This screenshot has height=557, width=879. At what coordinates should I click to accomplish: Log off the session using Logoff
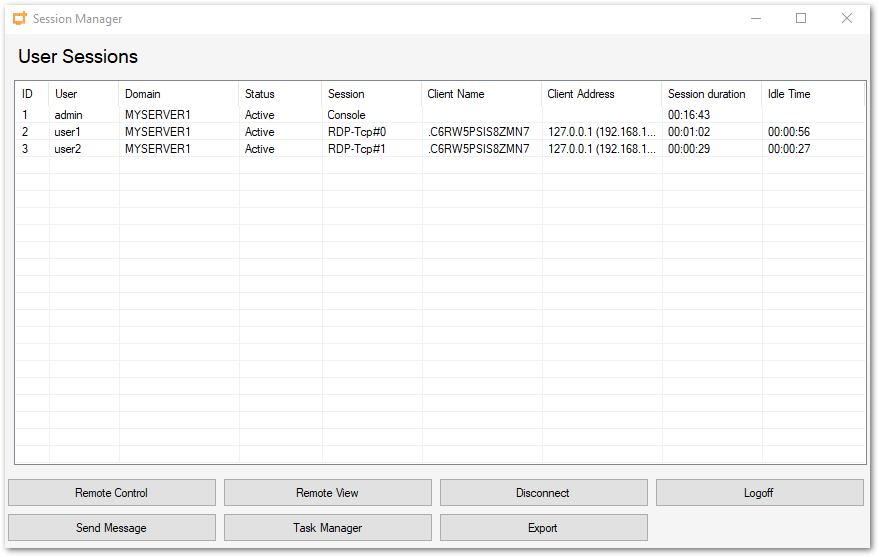[x=759, y=493]
